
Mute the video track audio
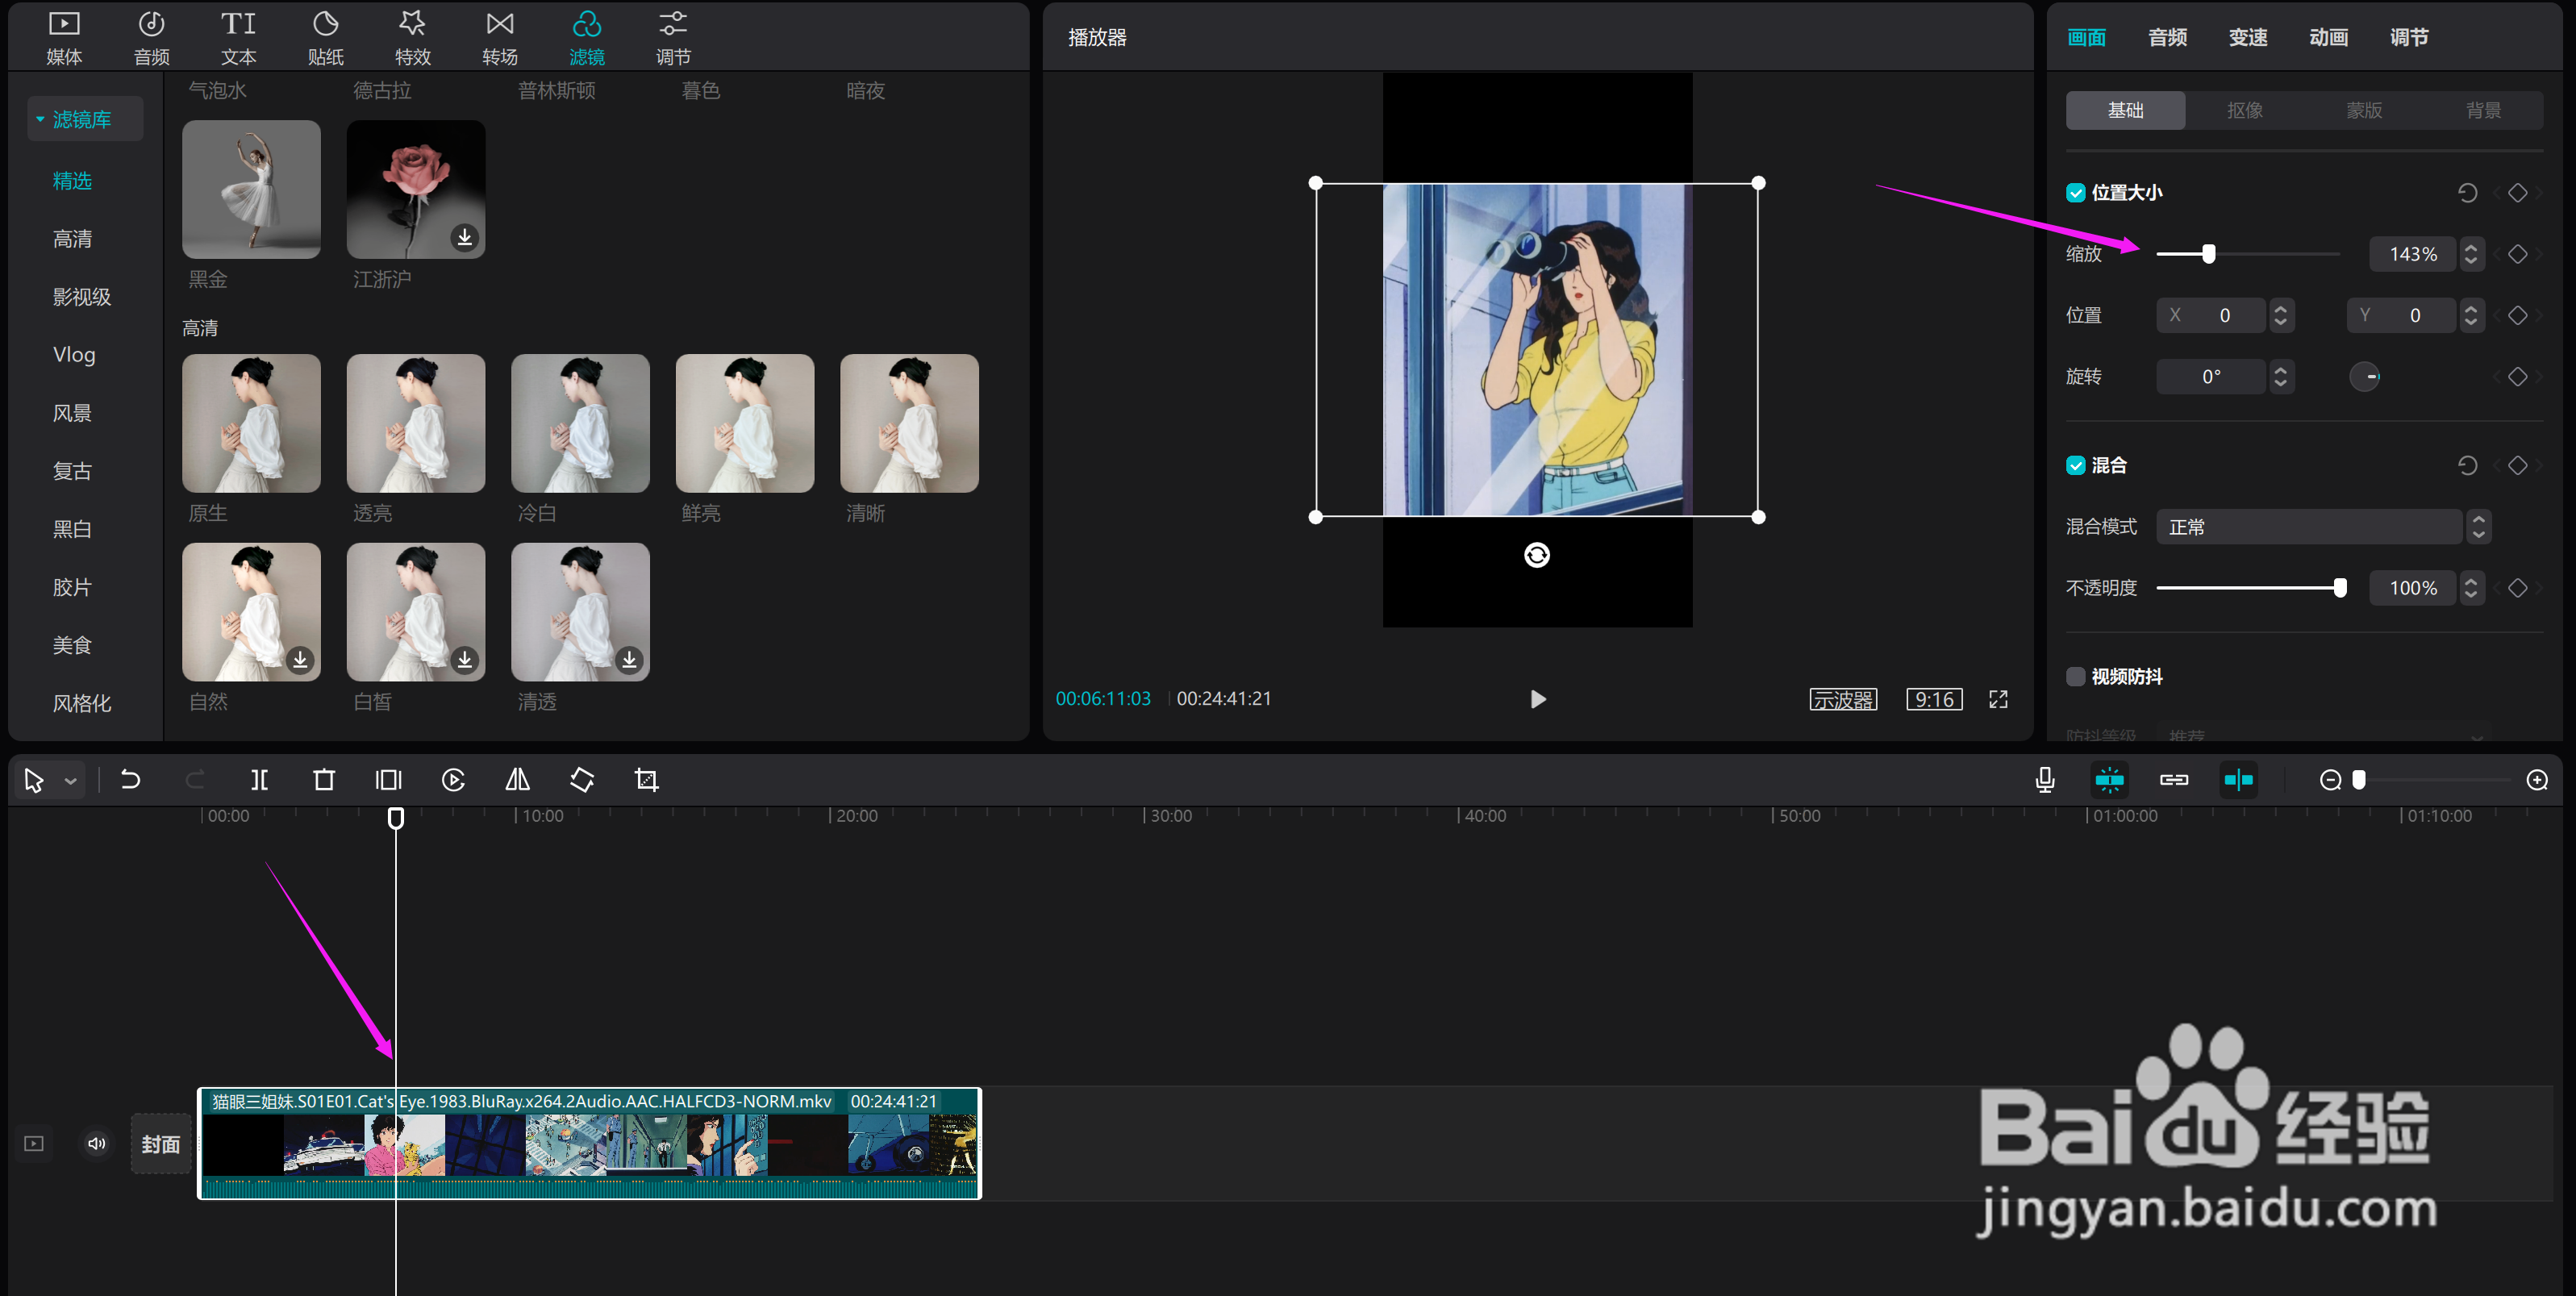[97, 1143]
